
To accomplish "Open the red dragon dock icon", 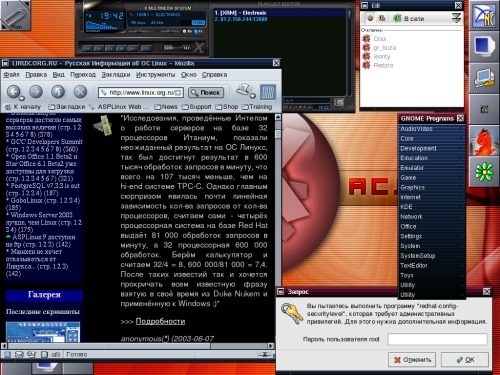I will pos(484,141).
